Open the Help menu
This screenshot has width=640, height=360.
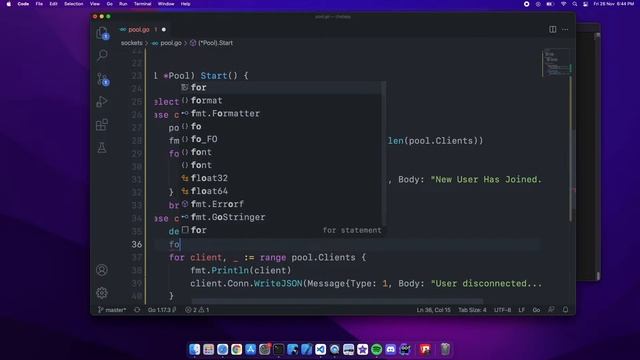[x=185, y=4]
